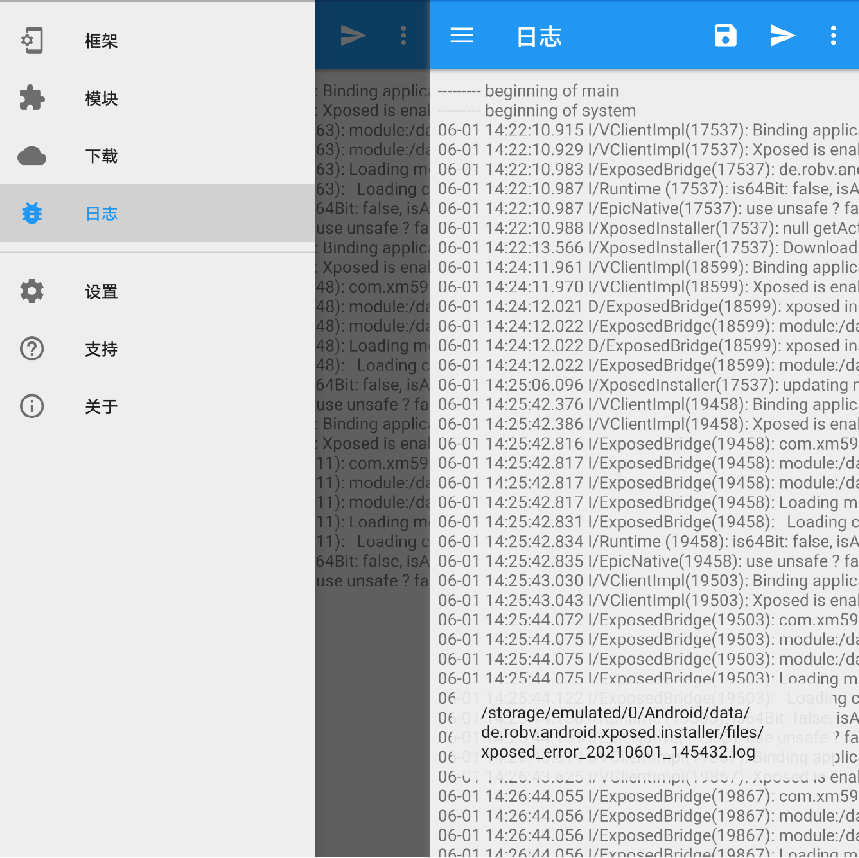Click the dimmed send icon behind drawer
This screenshot has height=858, width=859.
[353, 36]
